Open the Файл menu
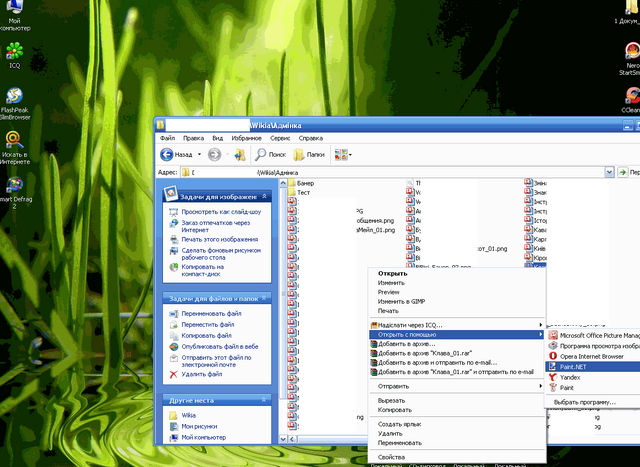The width and height of the screenshot is (640, 467). pos(167,138)
